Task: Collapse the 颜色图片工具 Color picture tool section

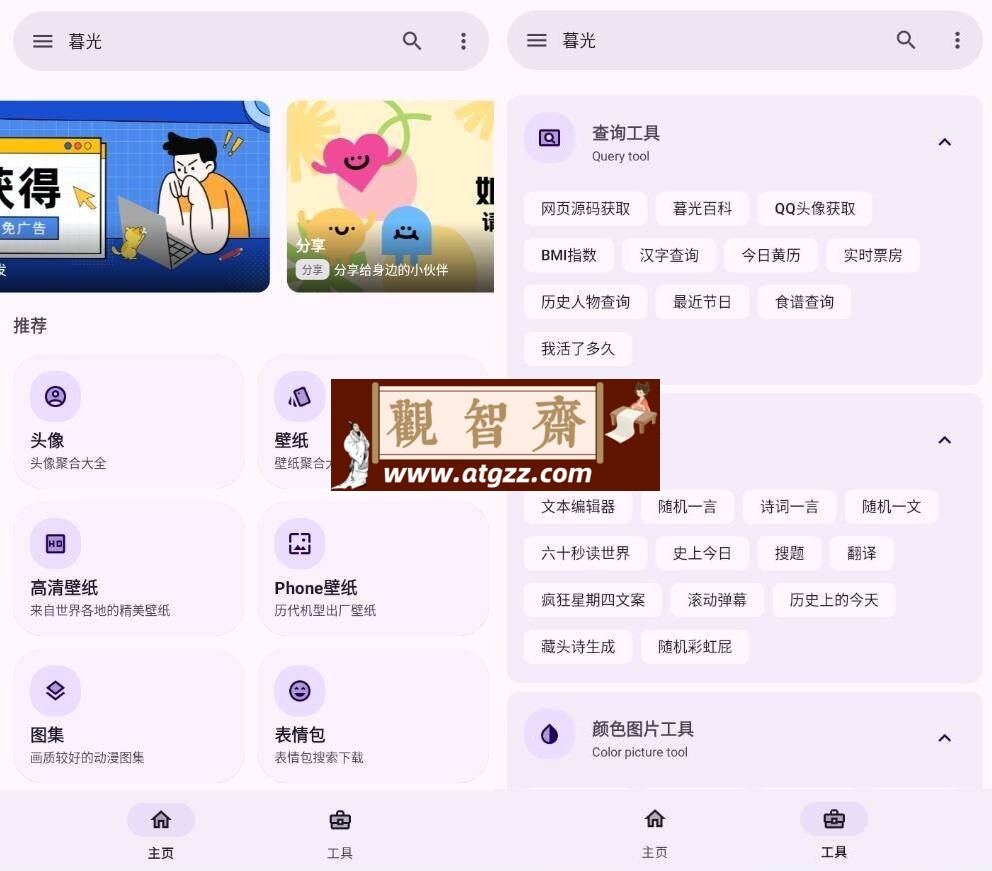Action: (x=945, y=738)
